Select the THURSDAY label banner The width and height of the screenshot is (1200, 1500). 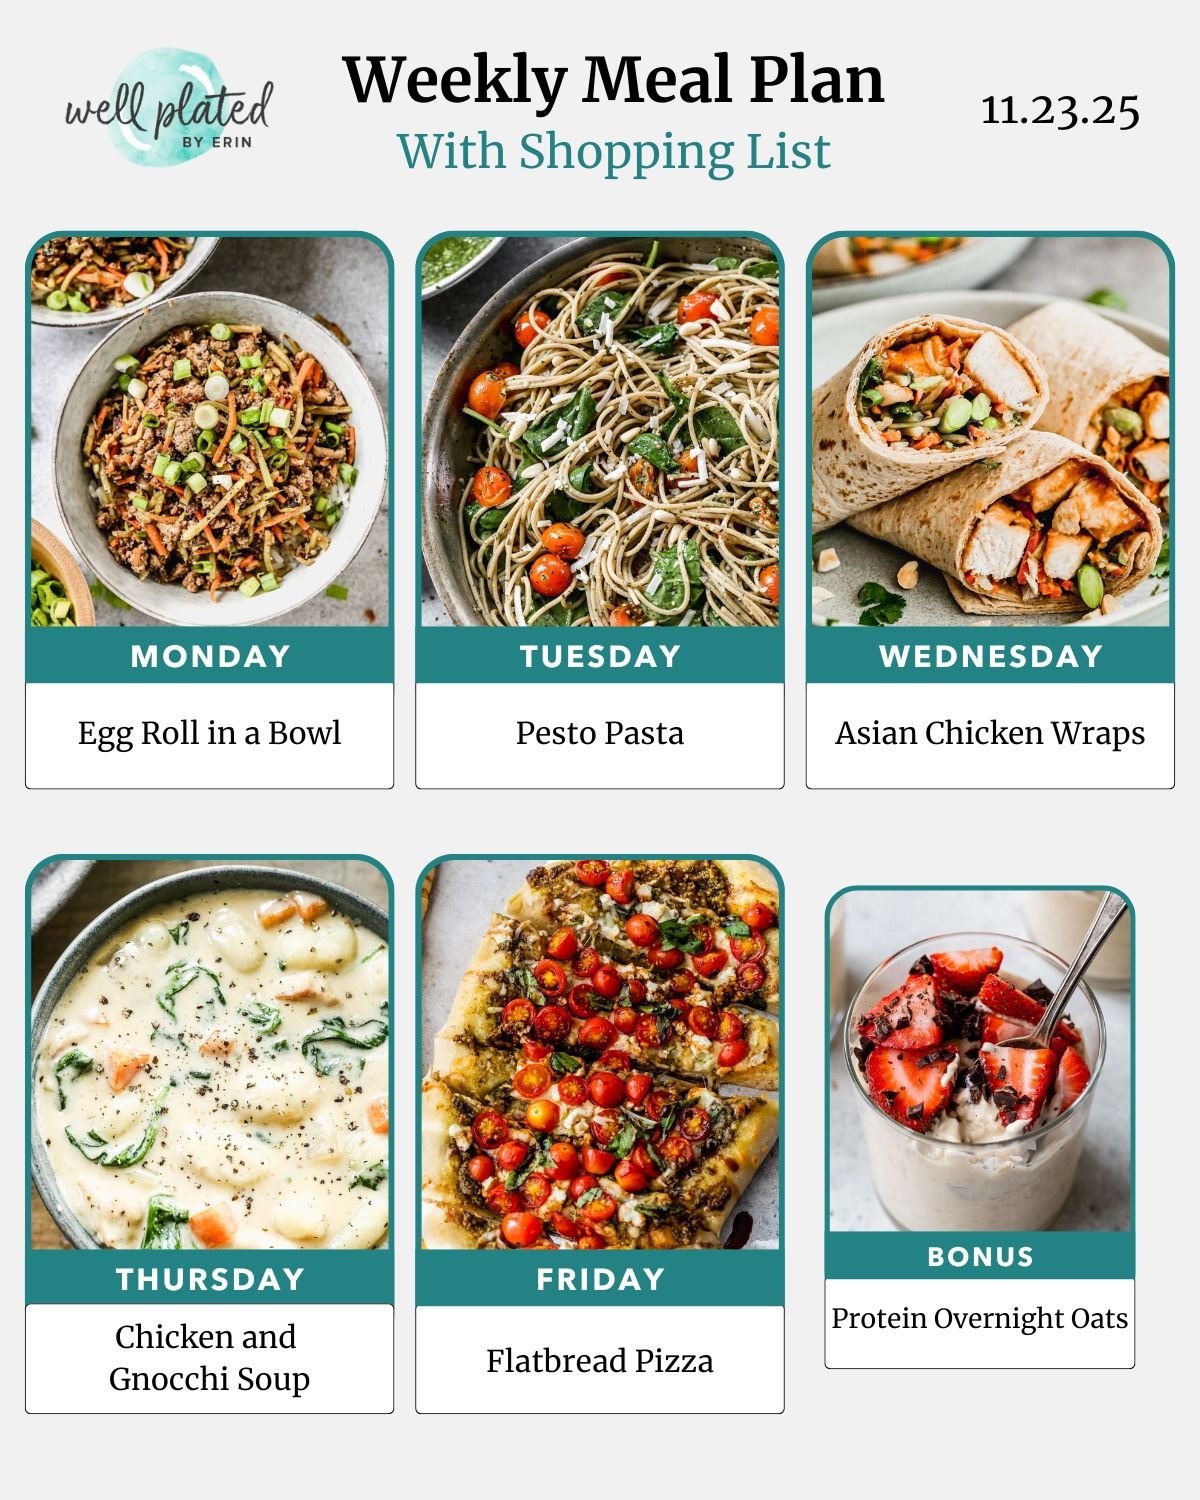pos(210,1279)
